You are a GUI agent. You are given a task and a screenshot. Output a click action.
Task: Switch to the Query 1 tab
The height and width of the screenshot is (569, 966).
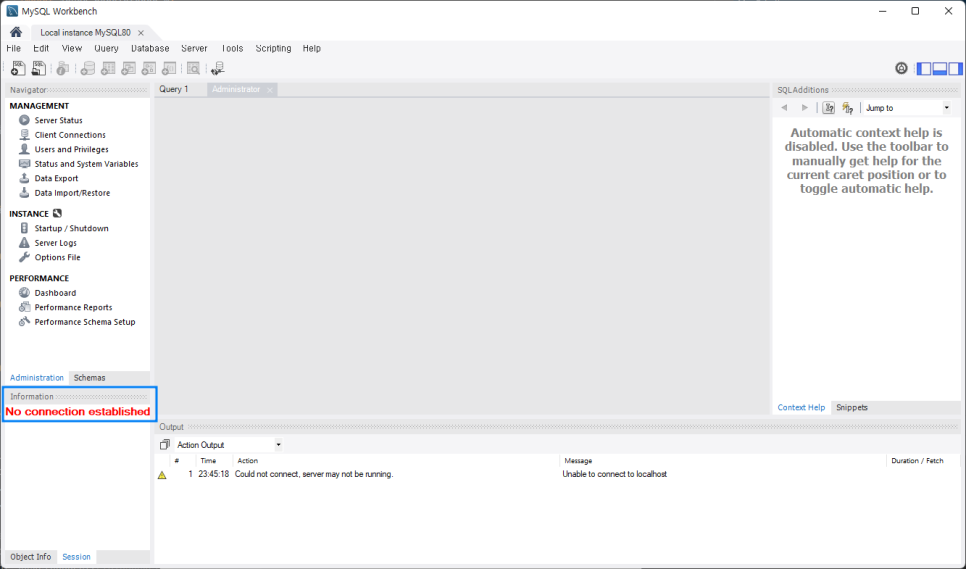[174, 89]
